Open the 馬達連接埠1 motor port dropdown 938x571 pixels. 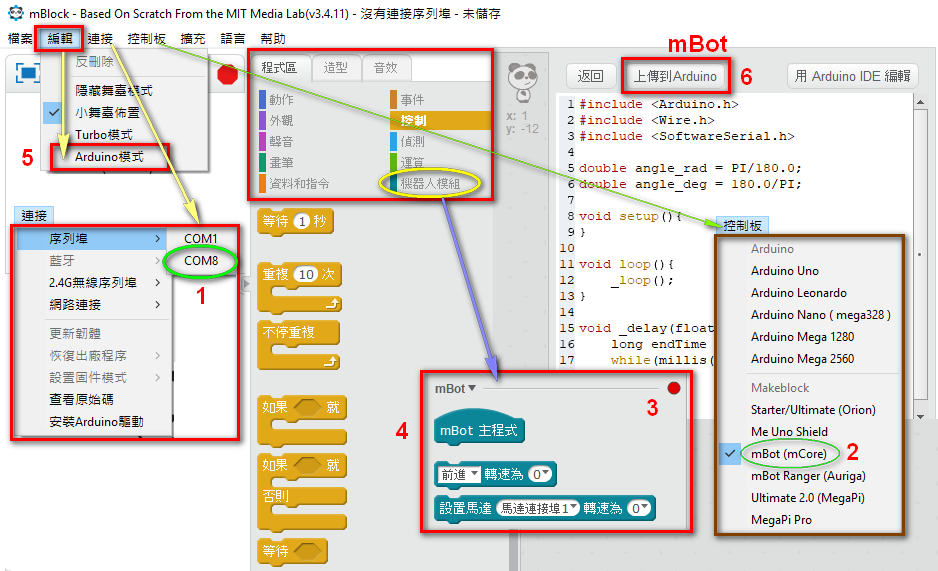[539, 508]
